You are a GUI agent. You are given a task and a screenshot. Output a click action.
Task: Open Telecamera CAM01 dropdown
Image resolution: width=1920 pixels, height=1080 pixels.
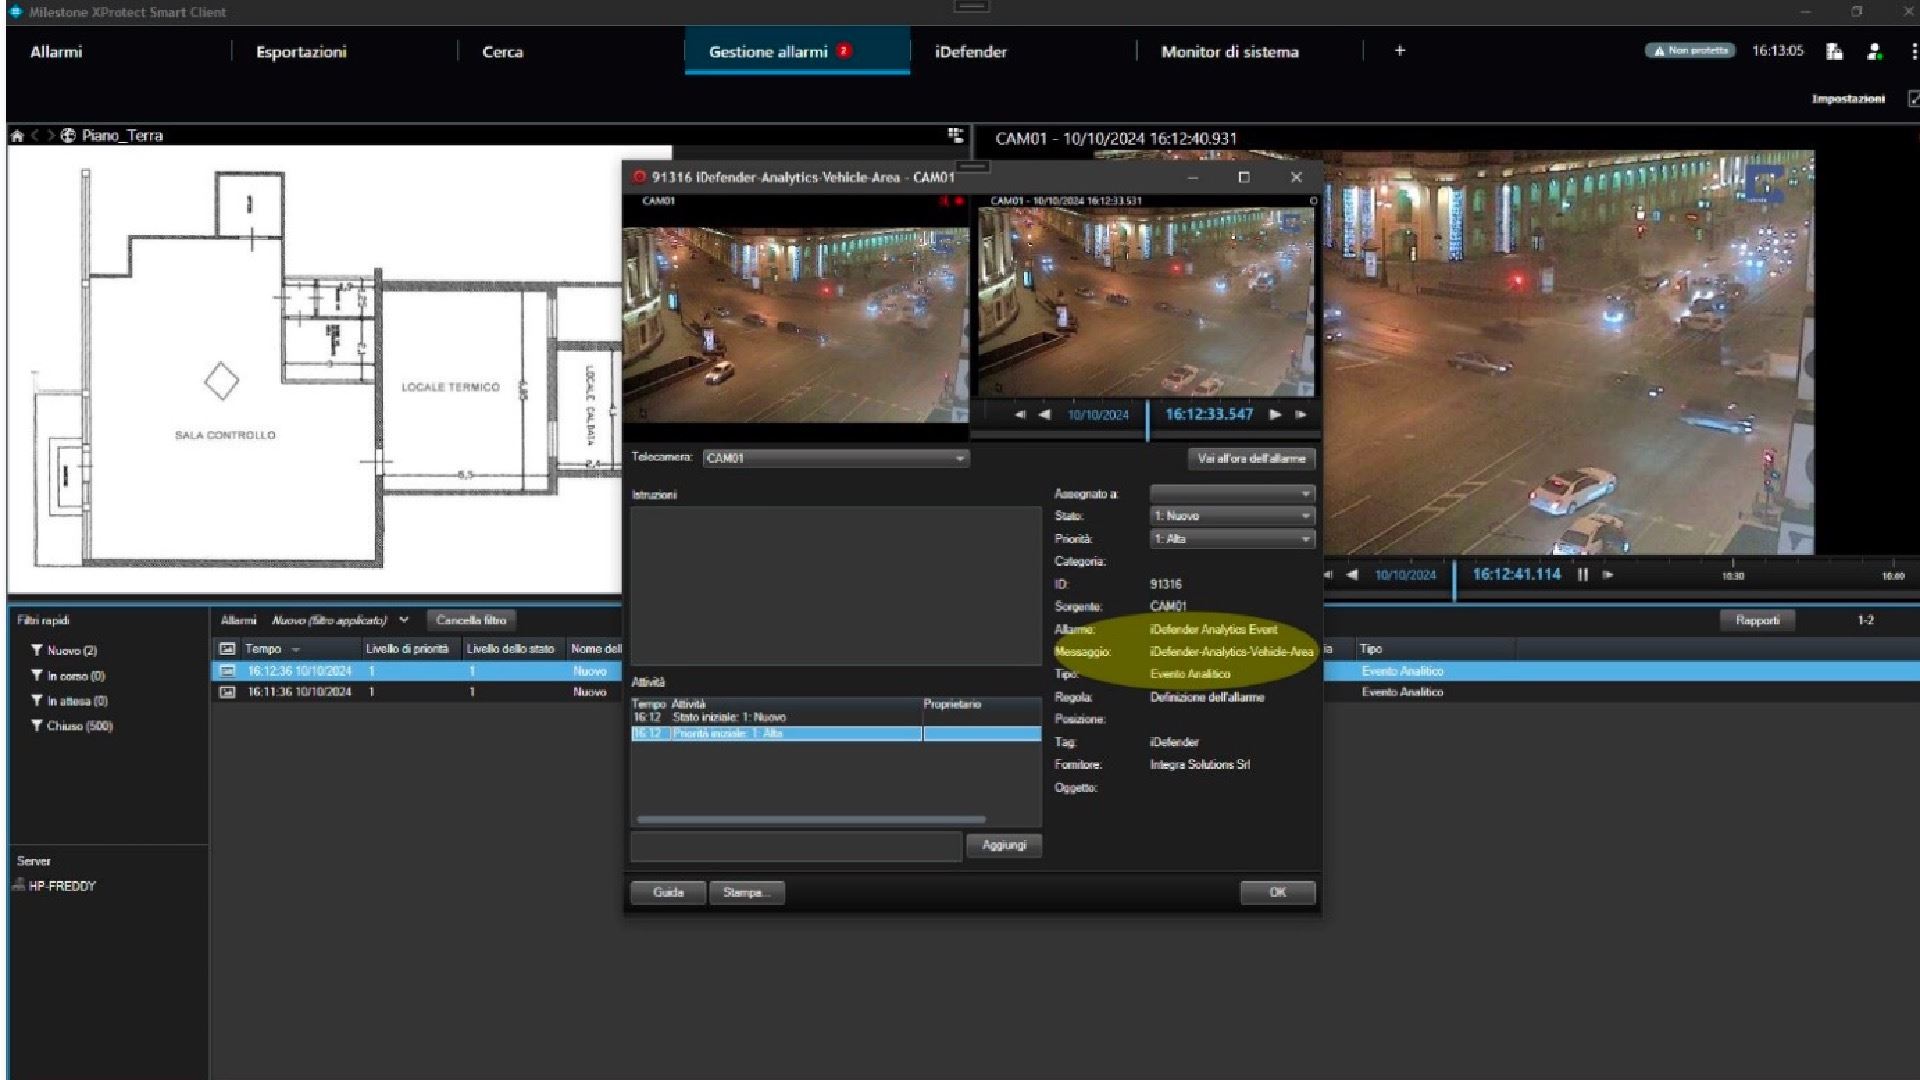point(836,458)
